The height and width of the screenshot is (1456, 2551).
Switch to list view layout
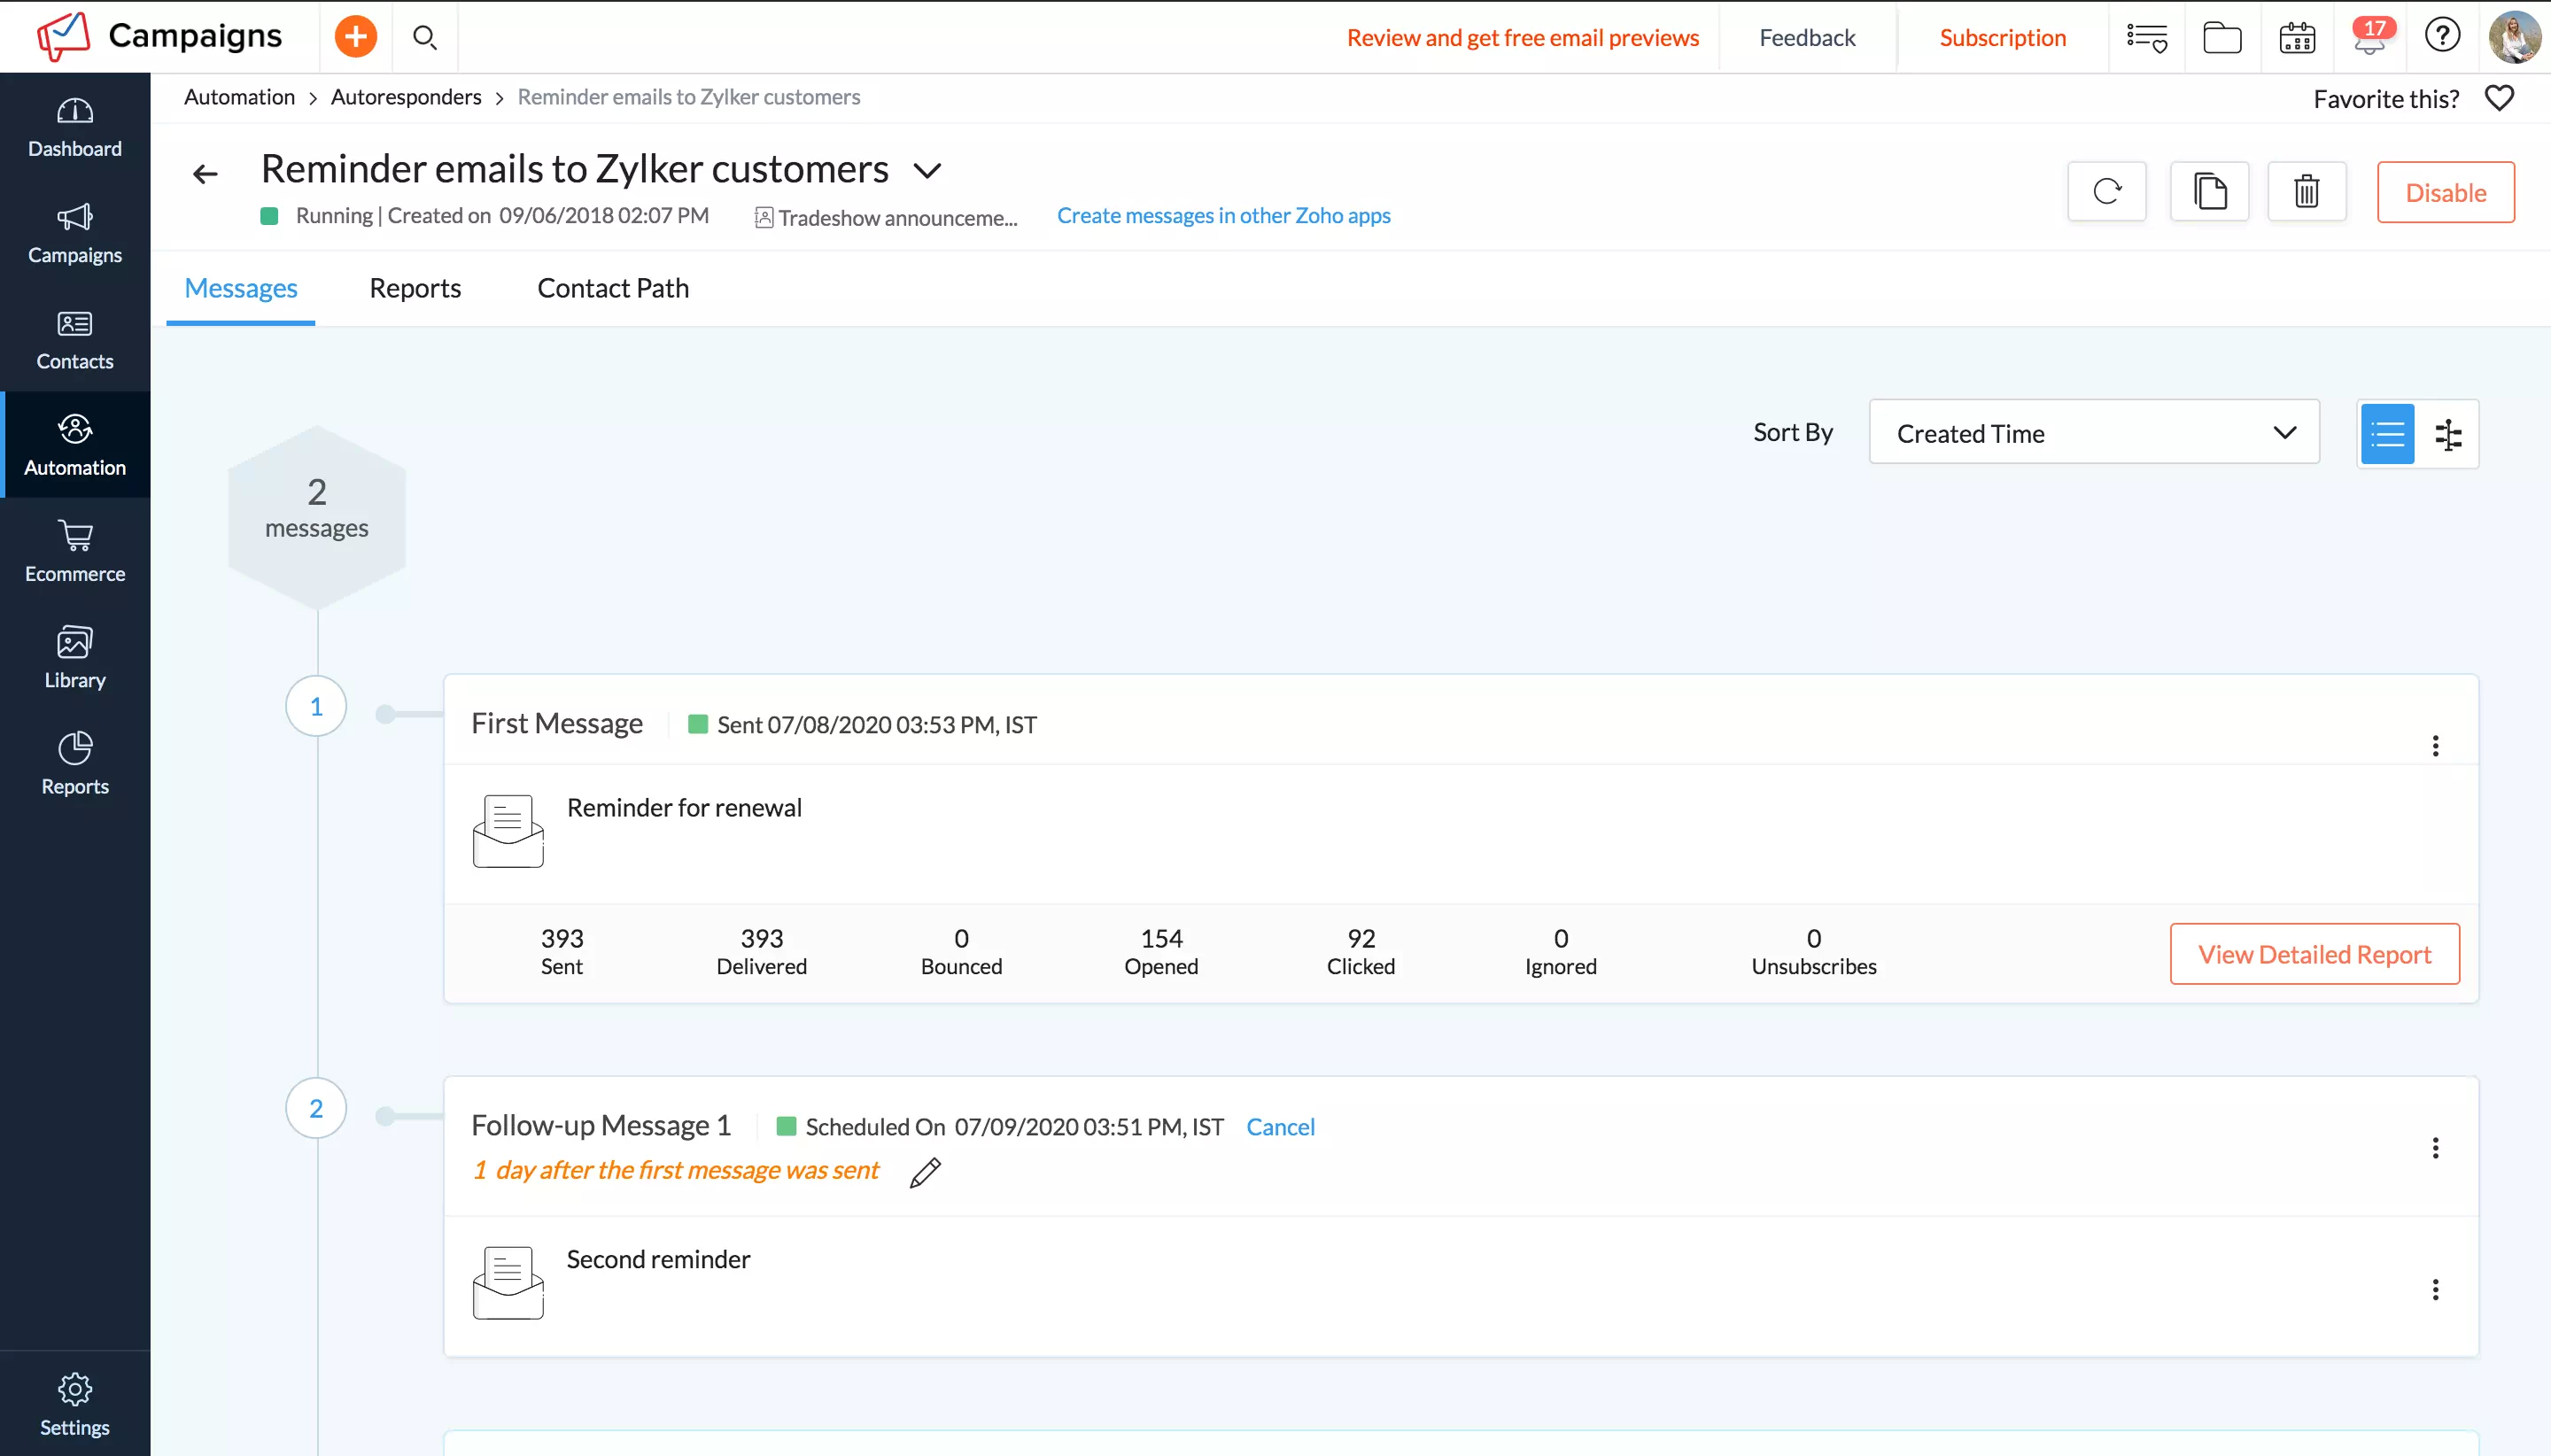[2387, 434]
